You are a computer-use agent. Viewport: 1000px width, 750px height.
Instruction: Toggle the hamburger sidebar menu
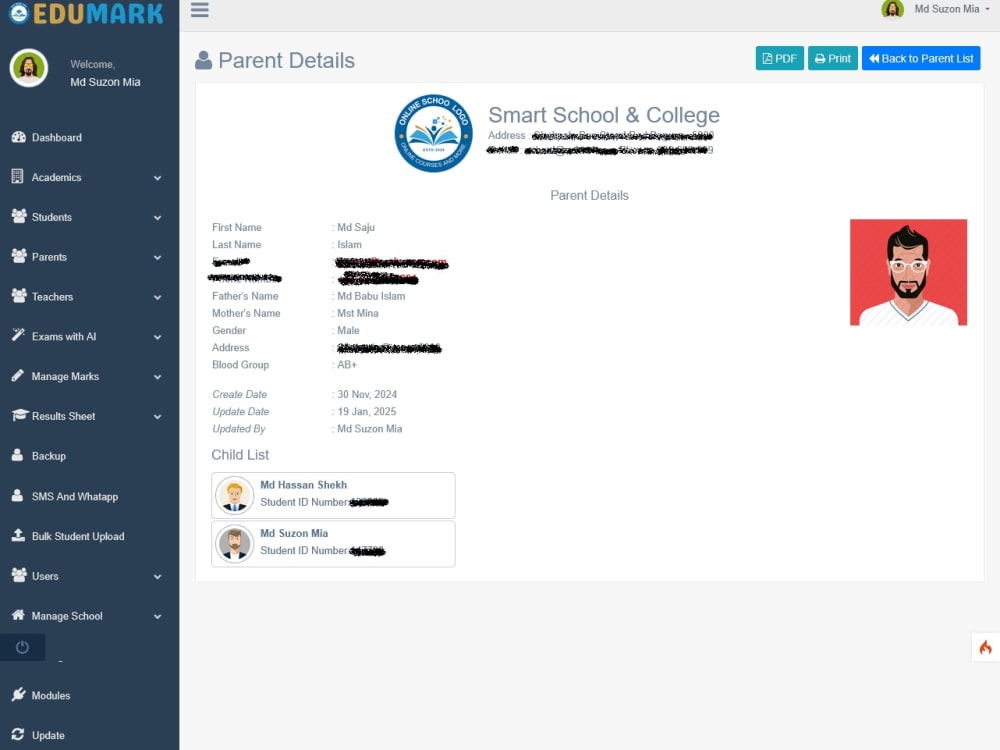pos(200,10)
